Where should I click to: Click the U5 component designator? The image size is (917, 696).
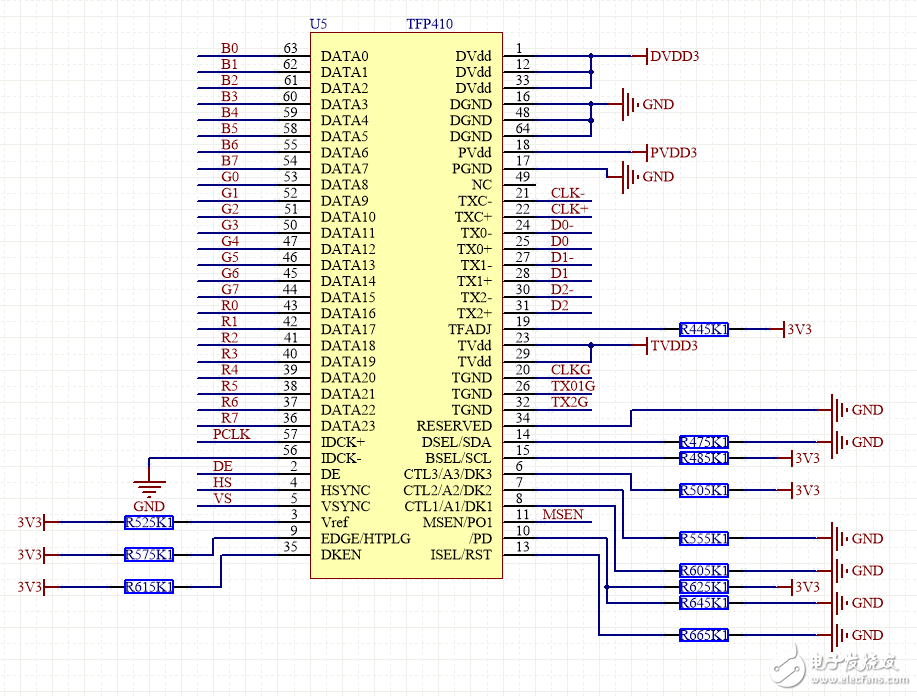318,24
